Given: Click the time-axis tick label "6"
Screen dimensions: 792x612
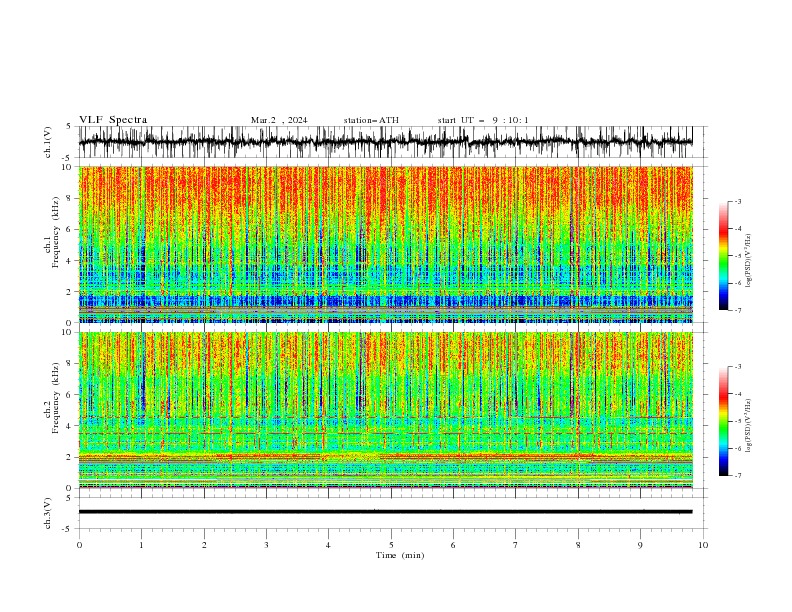Looking at the screenshot, I should pyautogui.click(x=453, y=545).
